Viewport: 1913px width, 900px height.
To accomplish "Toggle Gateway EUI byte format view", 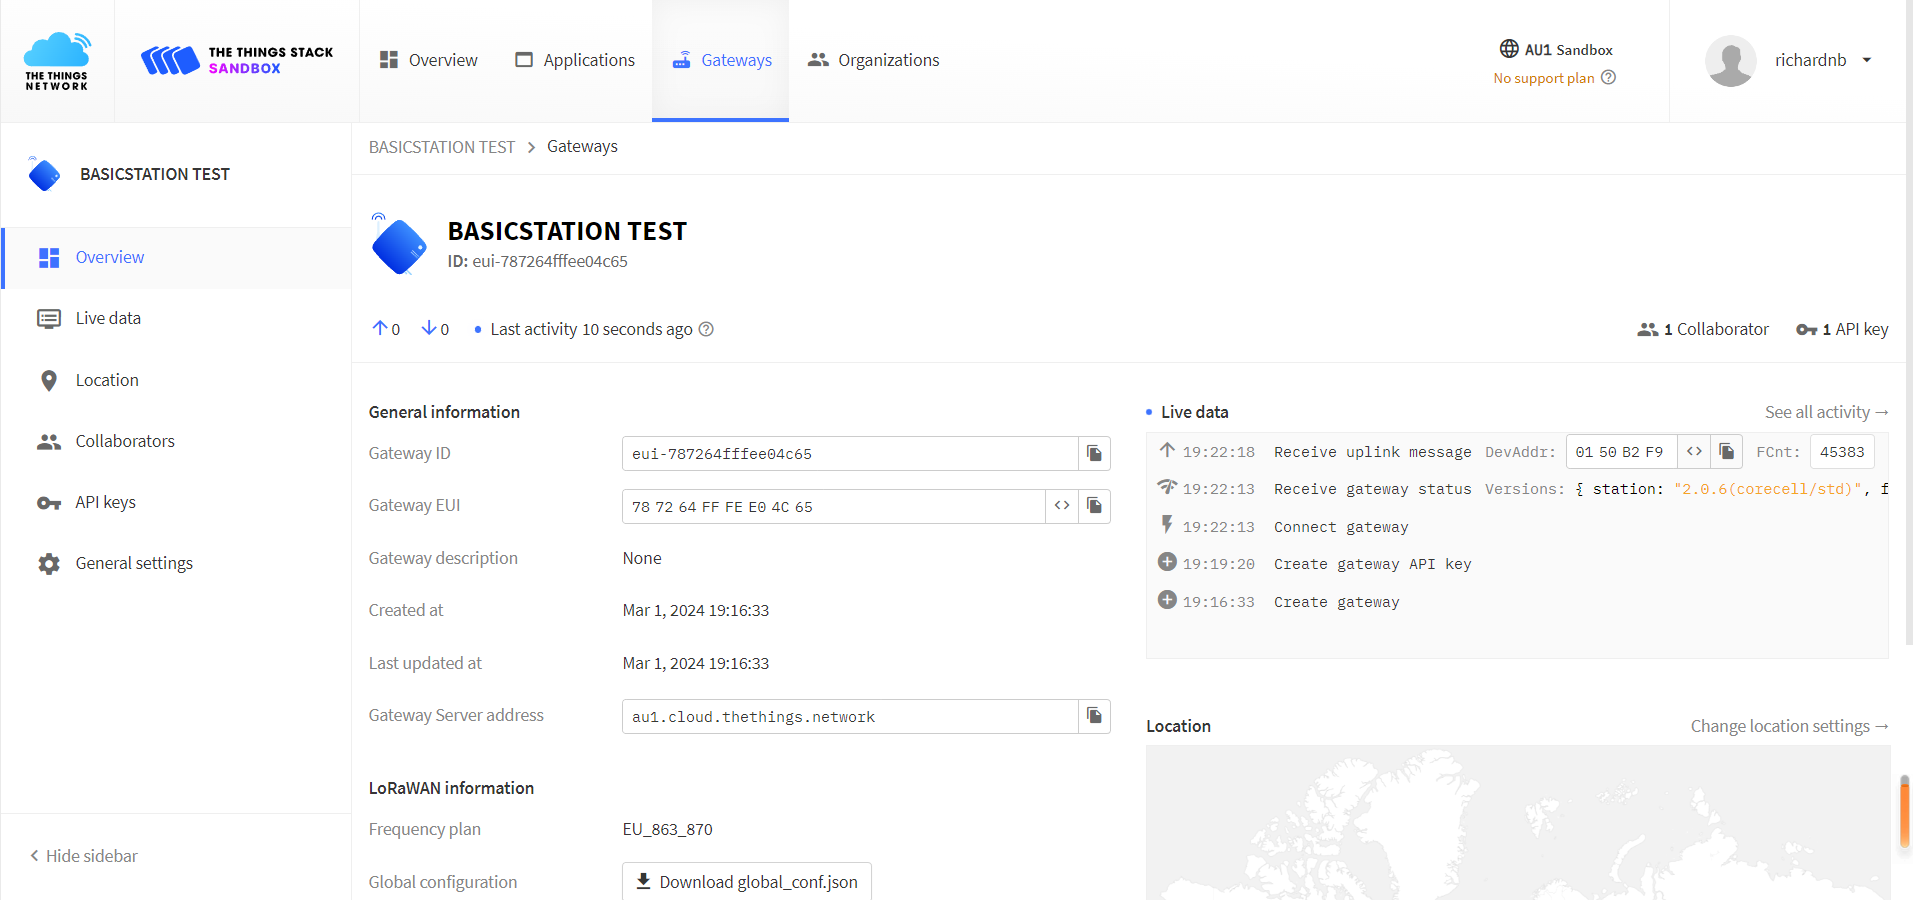I will click(1062, 506).
